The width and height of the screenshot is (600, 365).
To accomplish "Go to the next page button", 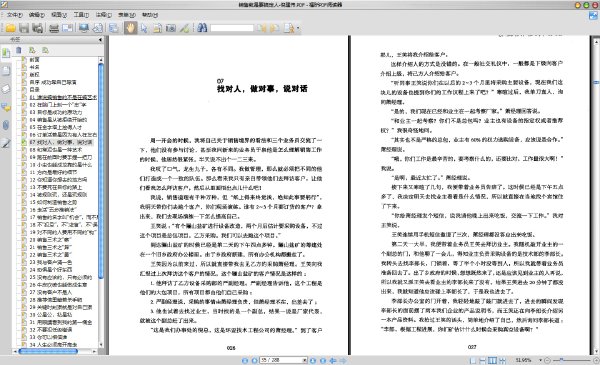I will click(x=313, y=360).
